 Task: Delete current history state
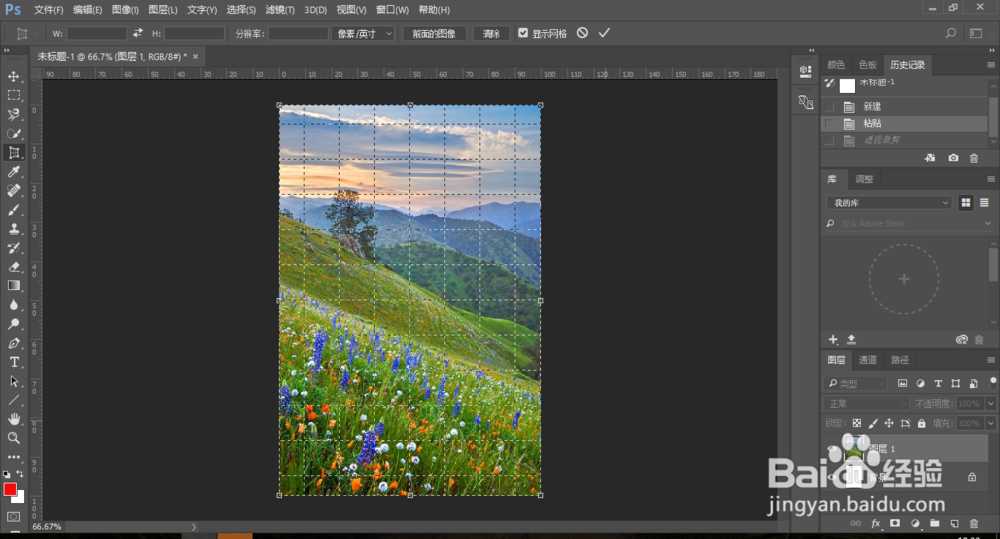tap(974, 158)
